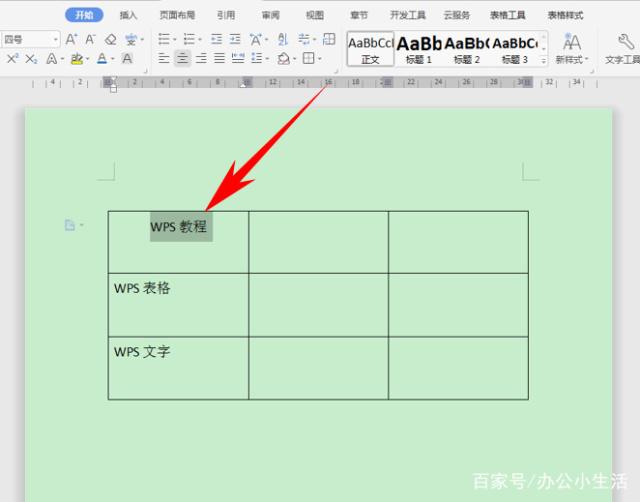Apply the 正文 style
The height and width of the screenshot is (502, 640).
tap(371, 49)
